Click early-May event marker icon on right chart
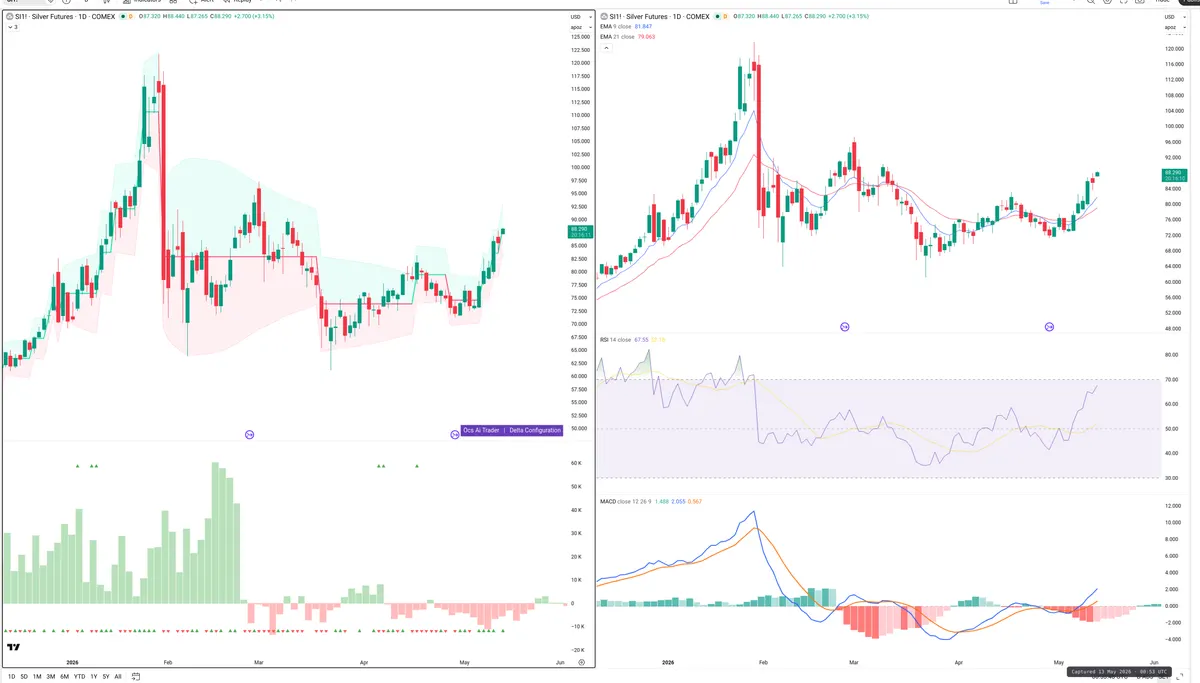The height and width of the screenshot is (683, 1200). tap(1049, 327)
